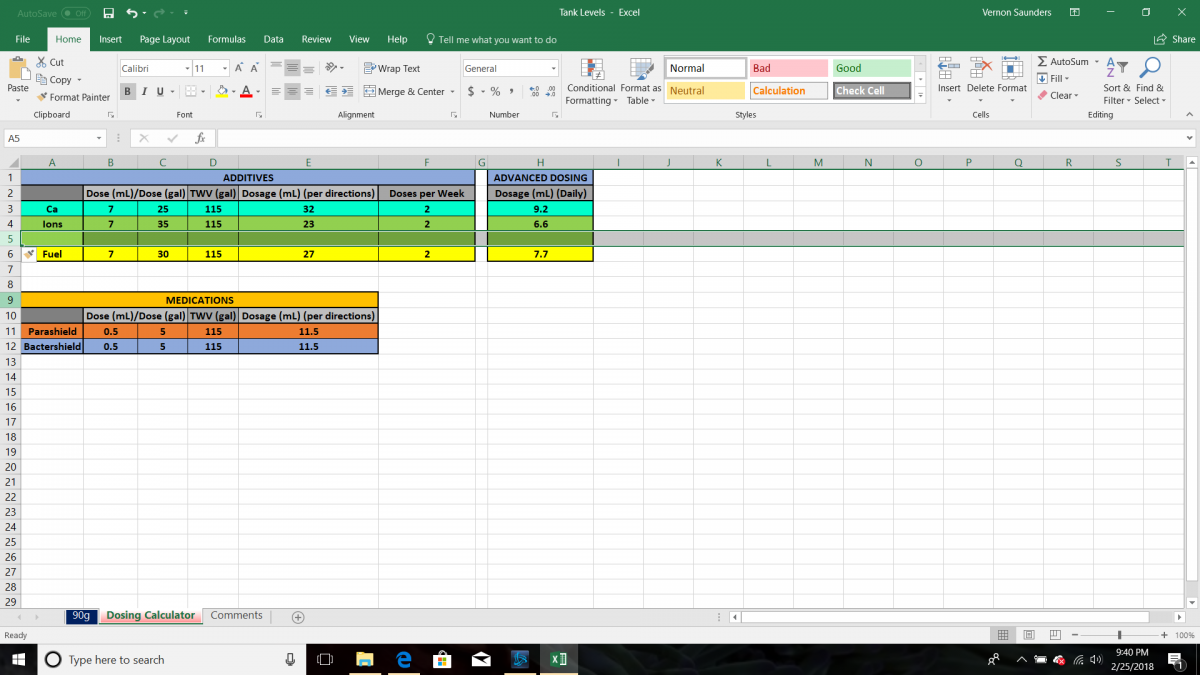1200x675 pixels.
Task: Decrease font size icon
Action: coord(255,68)
